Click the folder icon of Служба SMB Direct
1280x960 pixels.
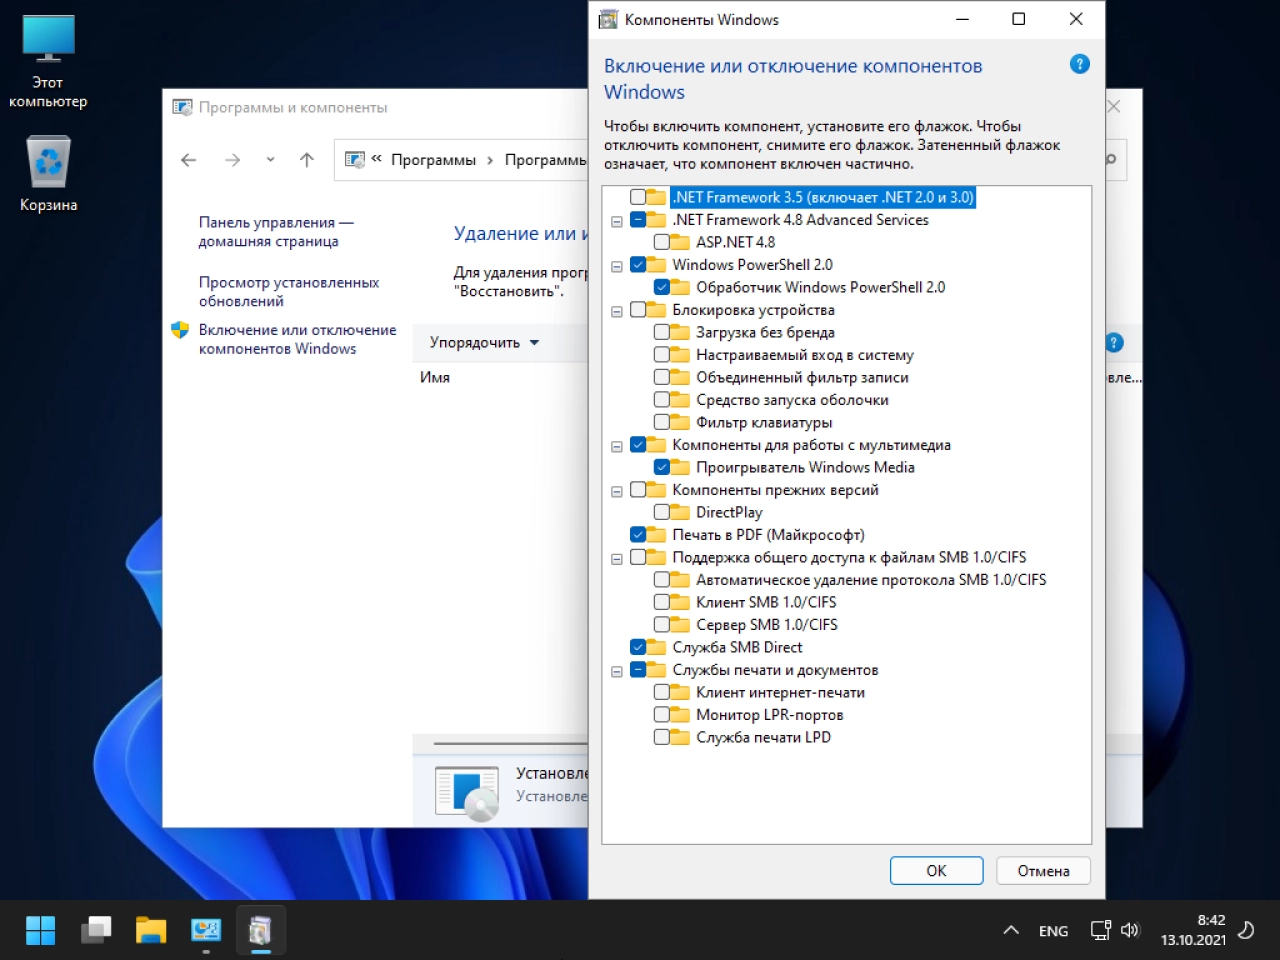point(656,647)
